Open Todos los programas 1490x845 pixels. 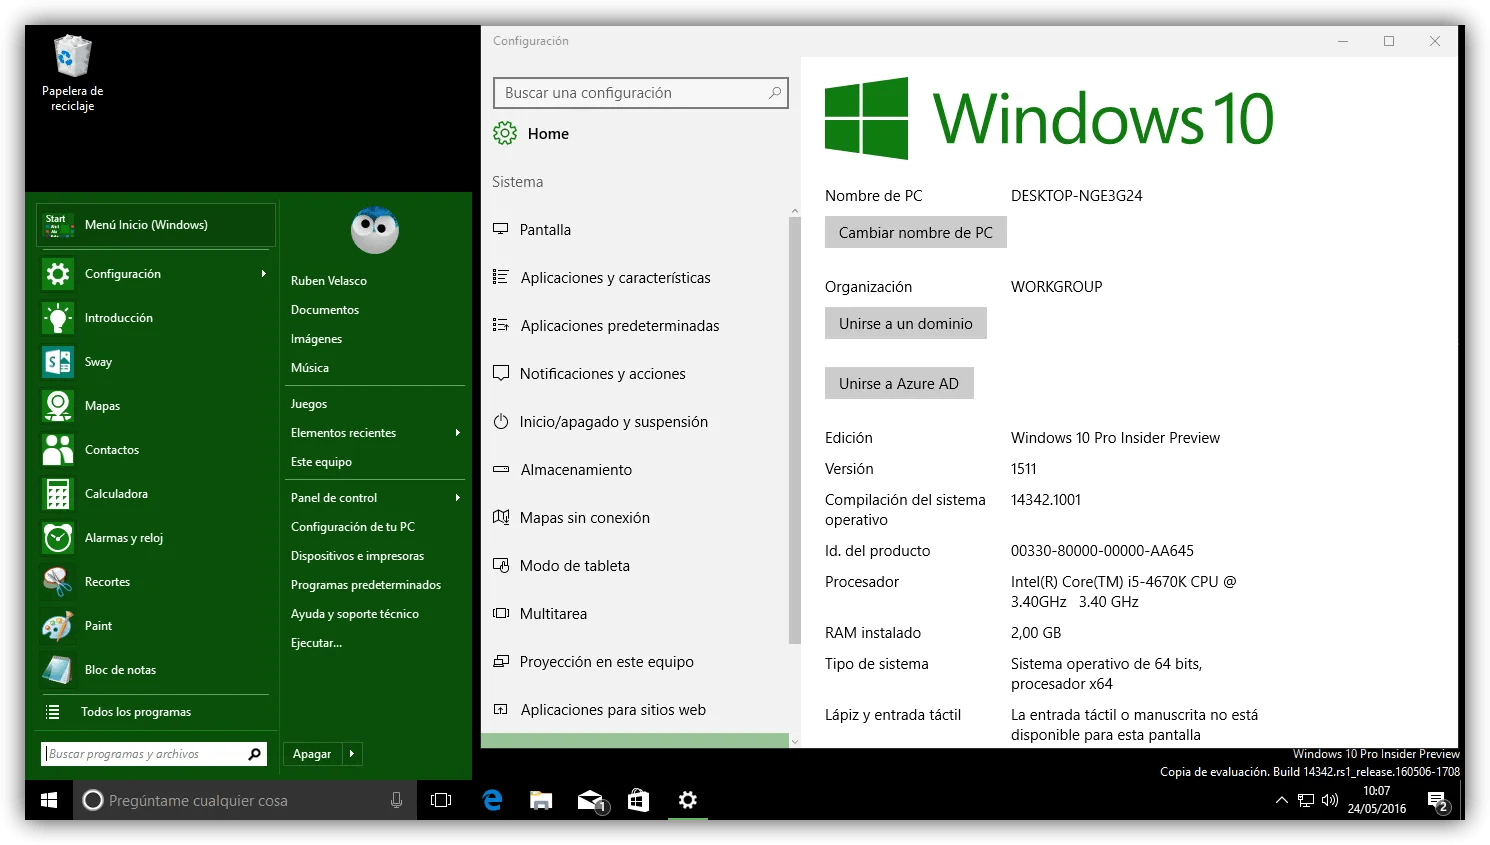(x=136, y=711)
